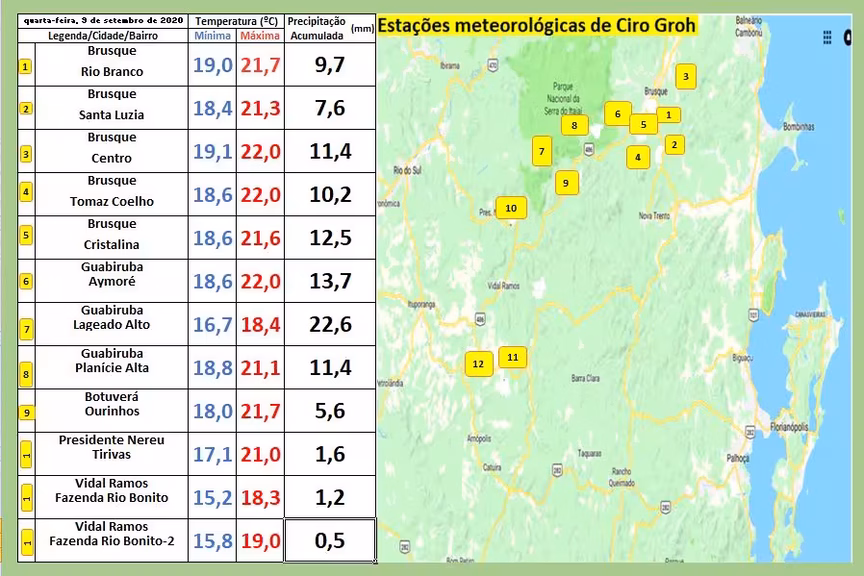Click yellow legend box 6 beside Aymoré
The image size is (864, 576).
point(25,283)
